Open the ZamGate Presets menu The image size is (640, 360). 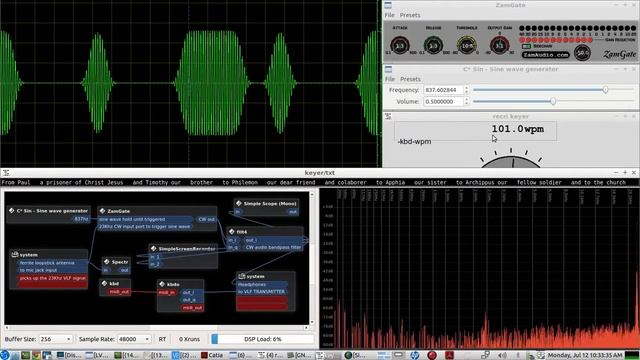(x=410, y=15)
